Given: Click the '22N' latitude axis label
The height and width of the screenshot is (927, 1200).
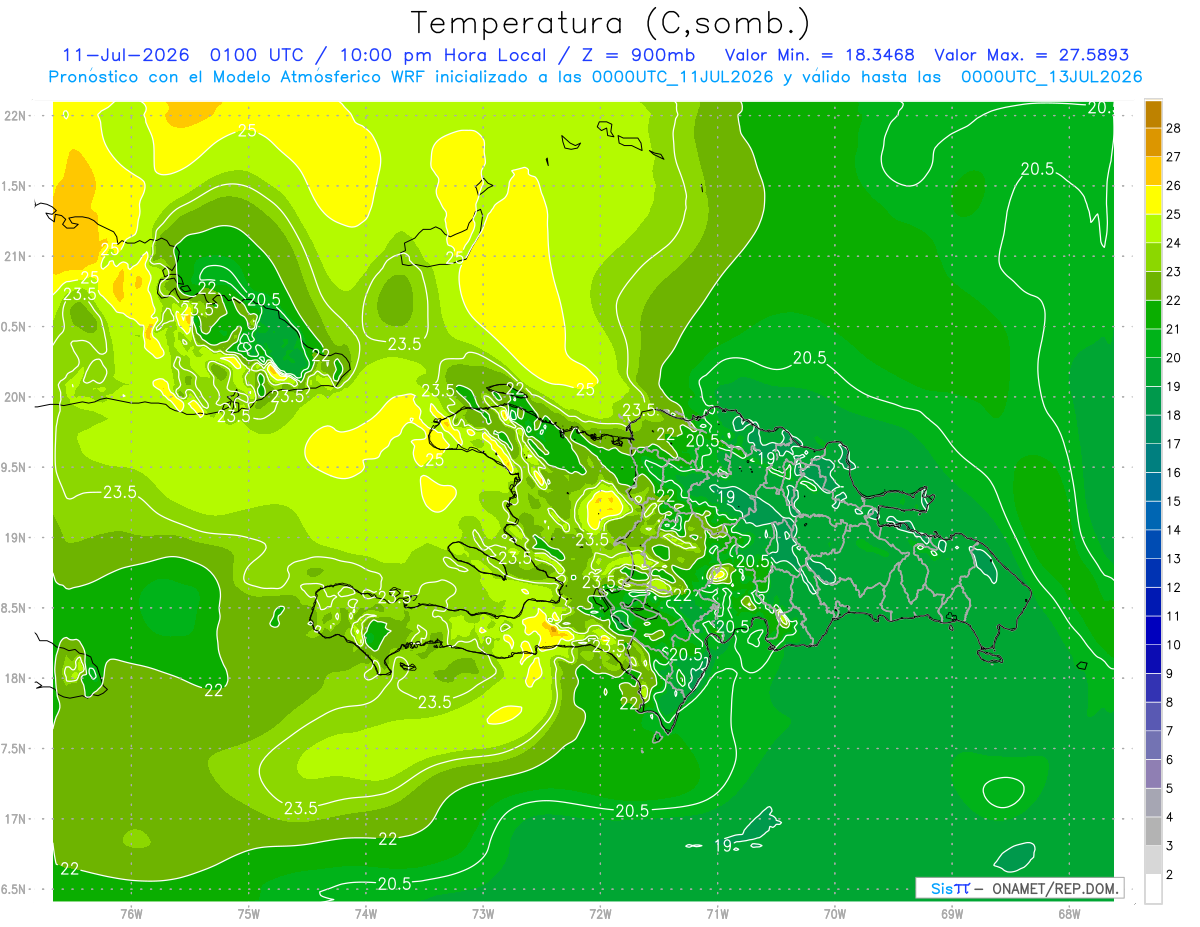Looking at the screenshot, I should (16, 115).
